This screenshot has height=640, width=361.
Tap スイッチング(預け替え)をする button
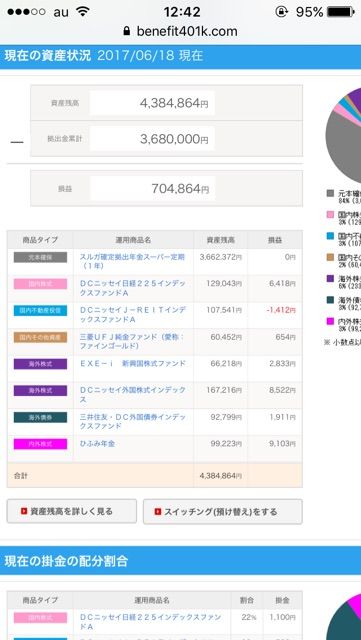pos(223,511)
